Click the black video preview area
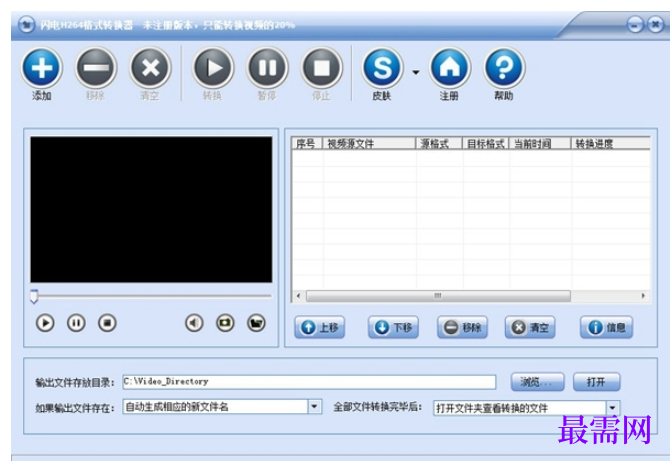The image size is (670, 461). click(151, 209)
